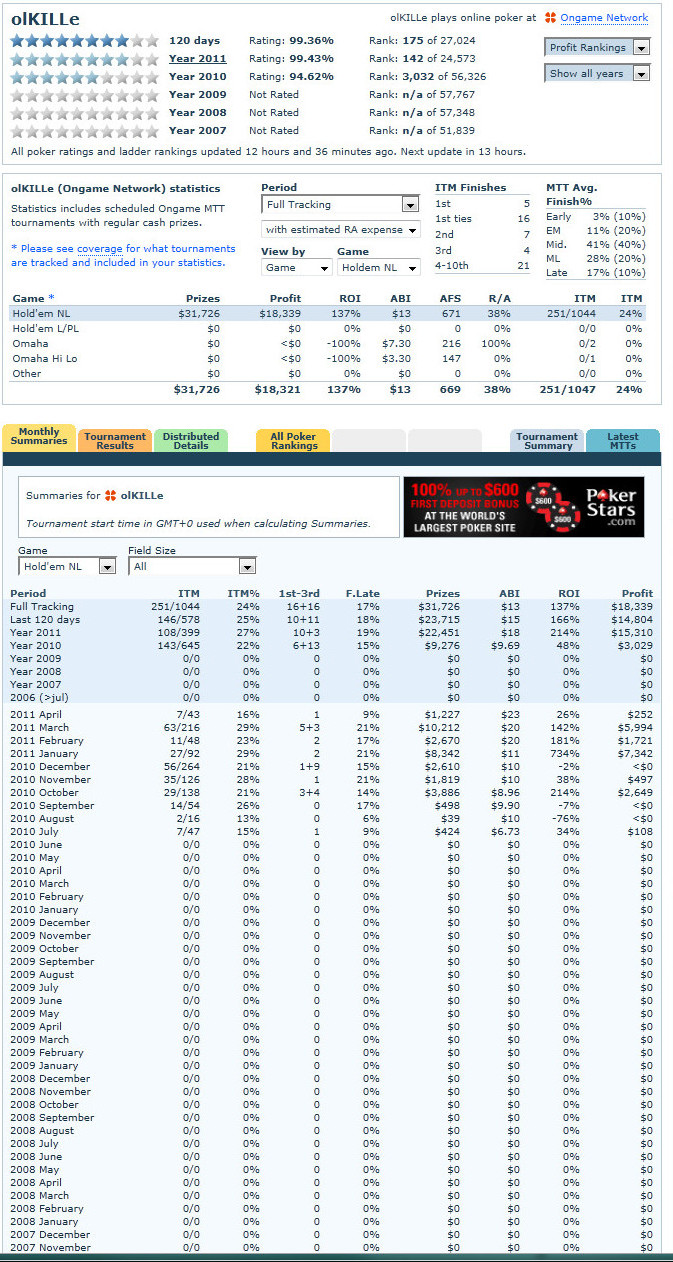Click the 2010 December period row
Image resolution: width=673 pixels, height=1262 pixels.
[332, 766]
